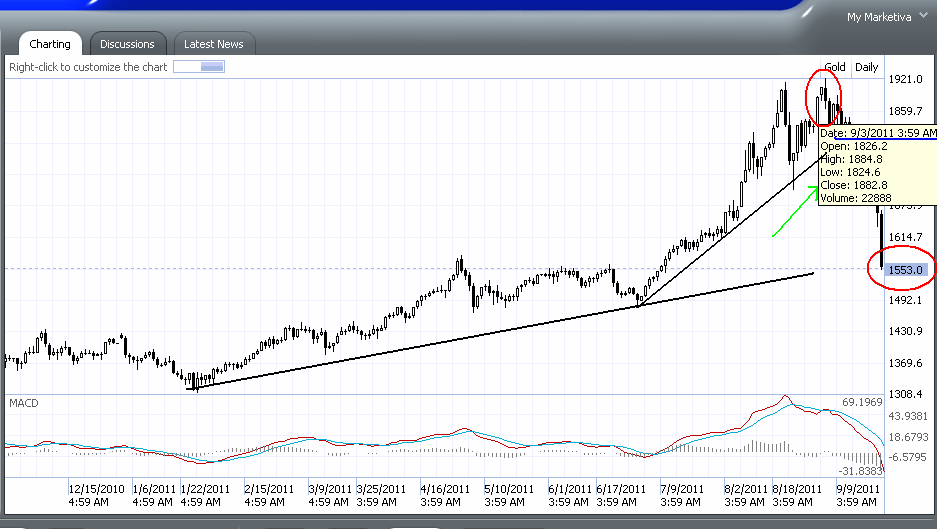Image resolution: width=937 pixels, height=529 pixels.
Task: Open the Discussions tab
Action: (127, 44)
